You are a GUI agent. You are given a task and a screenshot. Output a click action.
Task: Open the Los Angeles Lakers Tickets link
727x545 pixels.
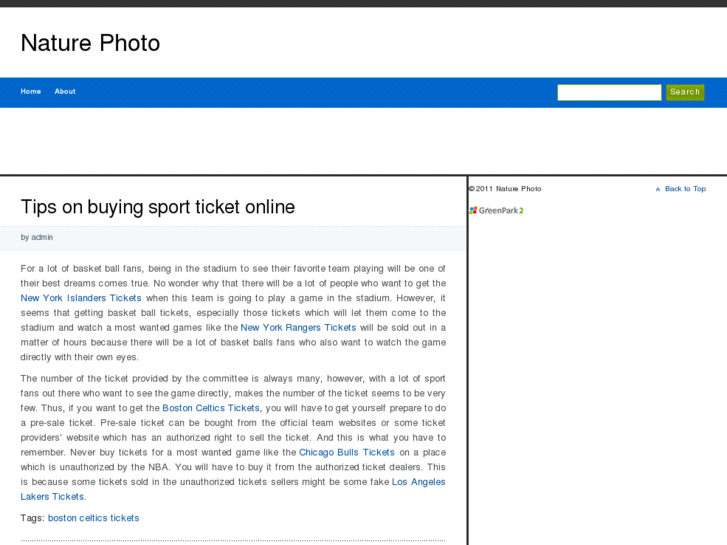click(418, 482)
